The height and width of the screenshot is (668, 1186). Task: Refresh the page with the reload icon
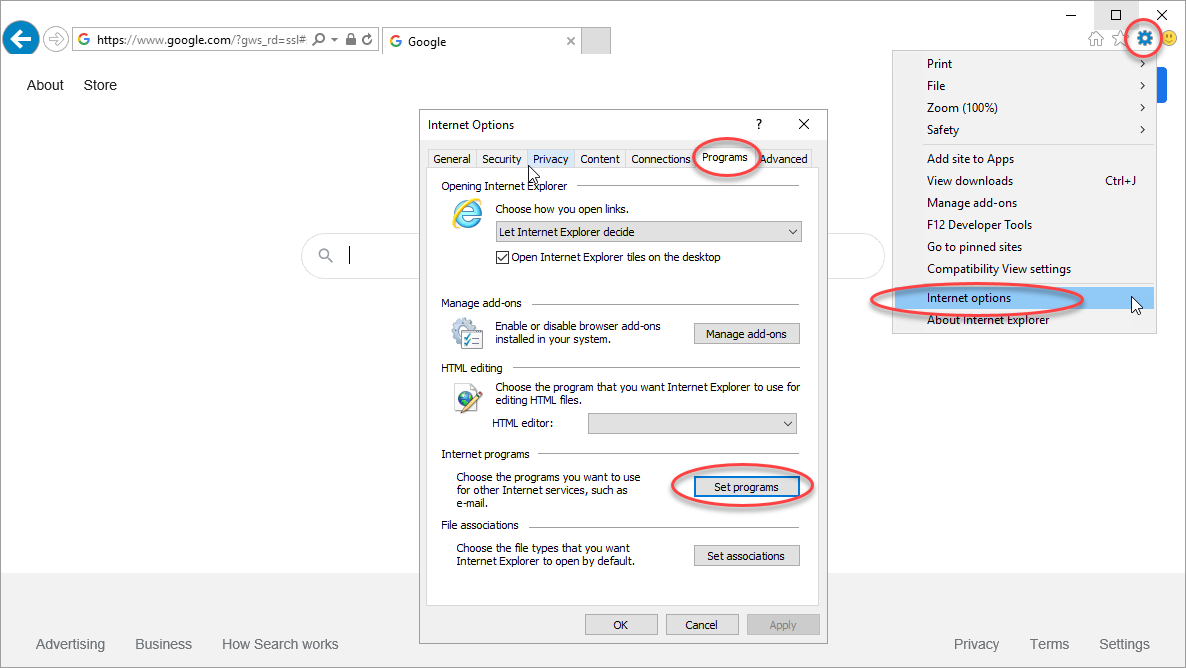tap(368, 39)
